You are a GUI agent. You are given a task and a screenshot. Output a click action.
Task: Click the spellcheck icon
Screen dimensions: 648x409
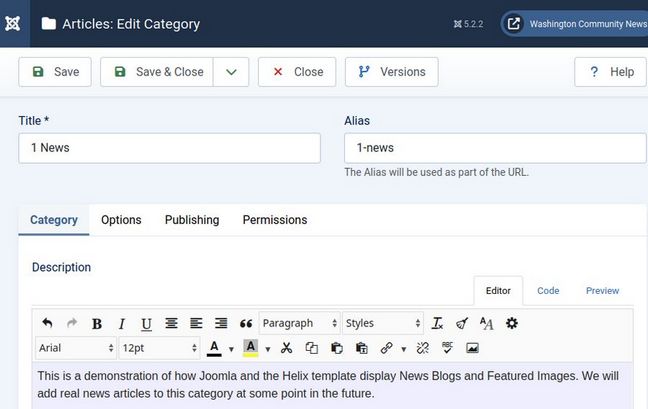tap(447, 348)
